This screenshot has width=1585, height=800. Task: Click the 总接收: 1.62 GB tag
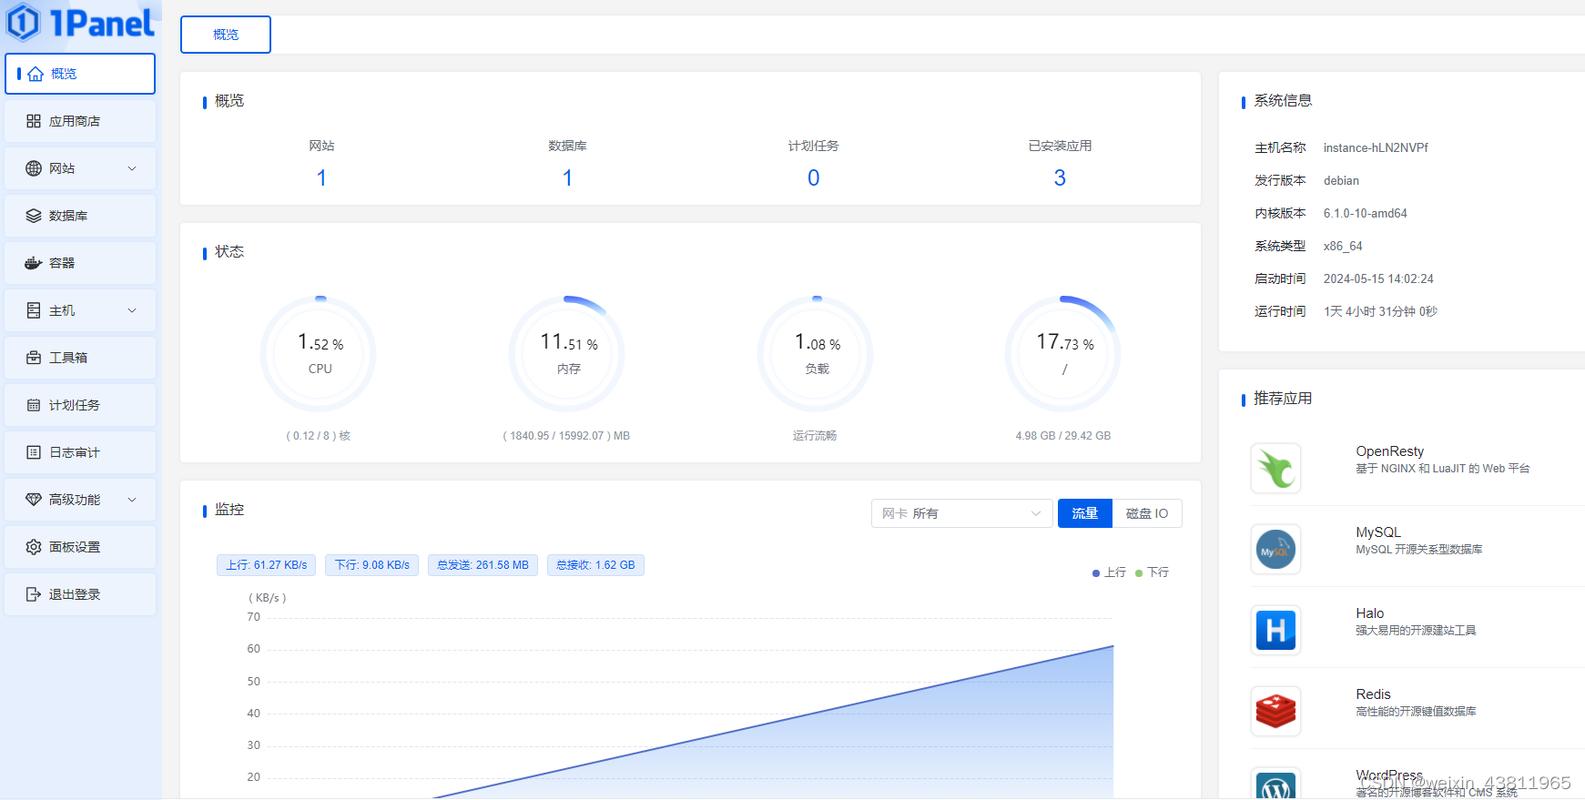click(595, 565)
